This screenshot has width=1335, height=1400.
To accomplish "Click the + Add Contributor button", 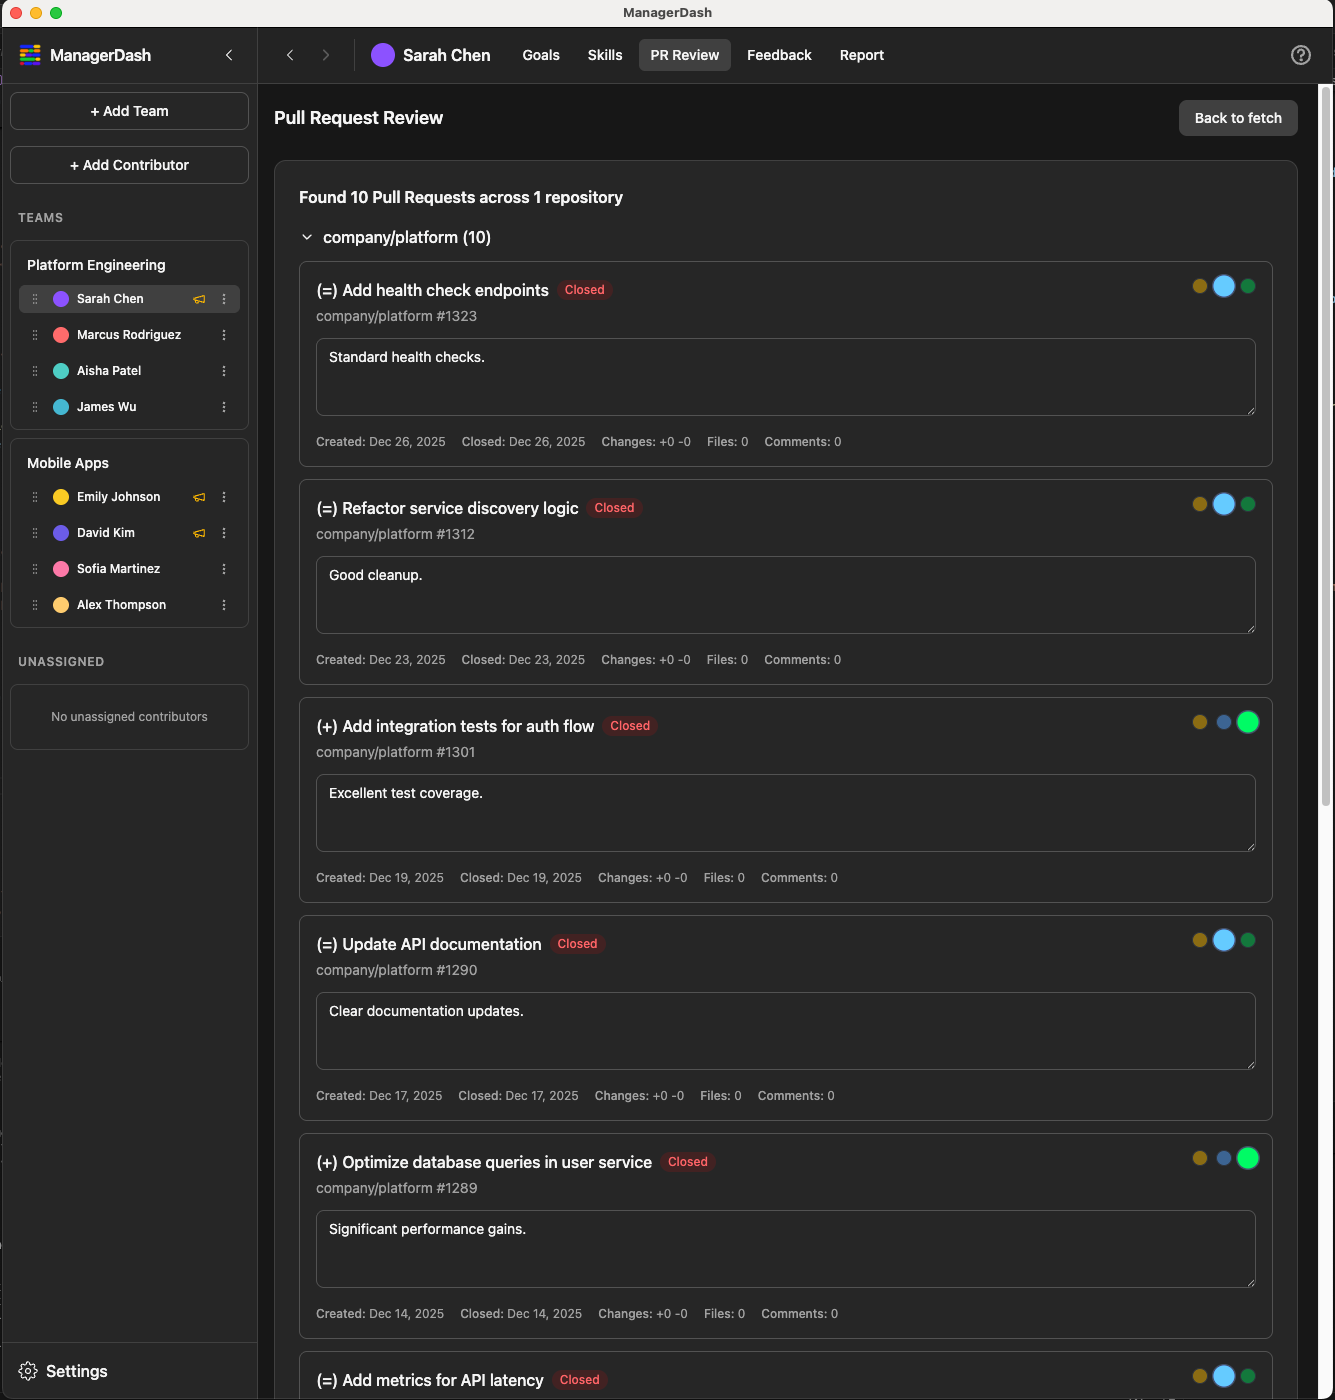I will click(128, 164).
